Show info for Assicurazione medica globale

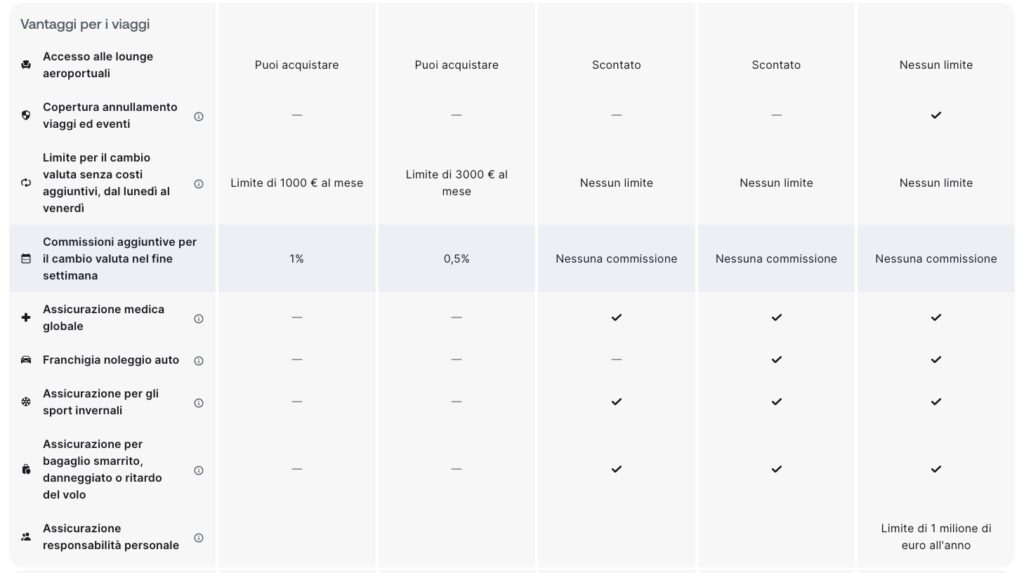click(199, 319)
